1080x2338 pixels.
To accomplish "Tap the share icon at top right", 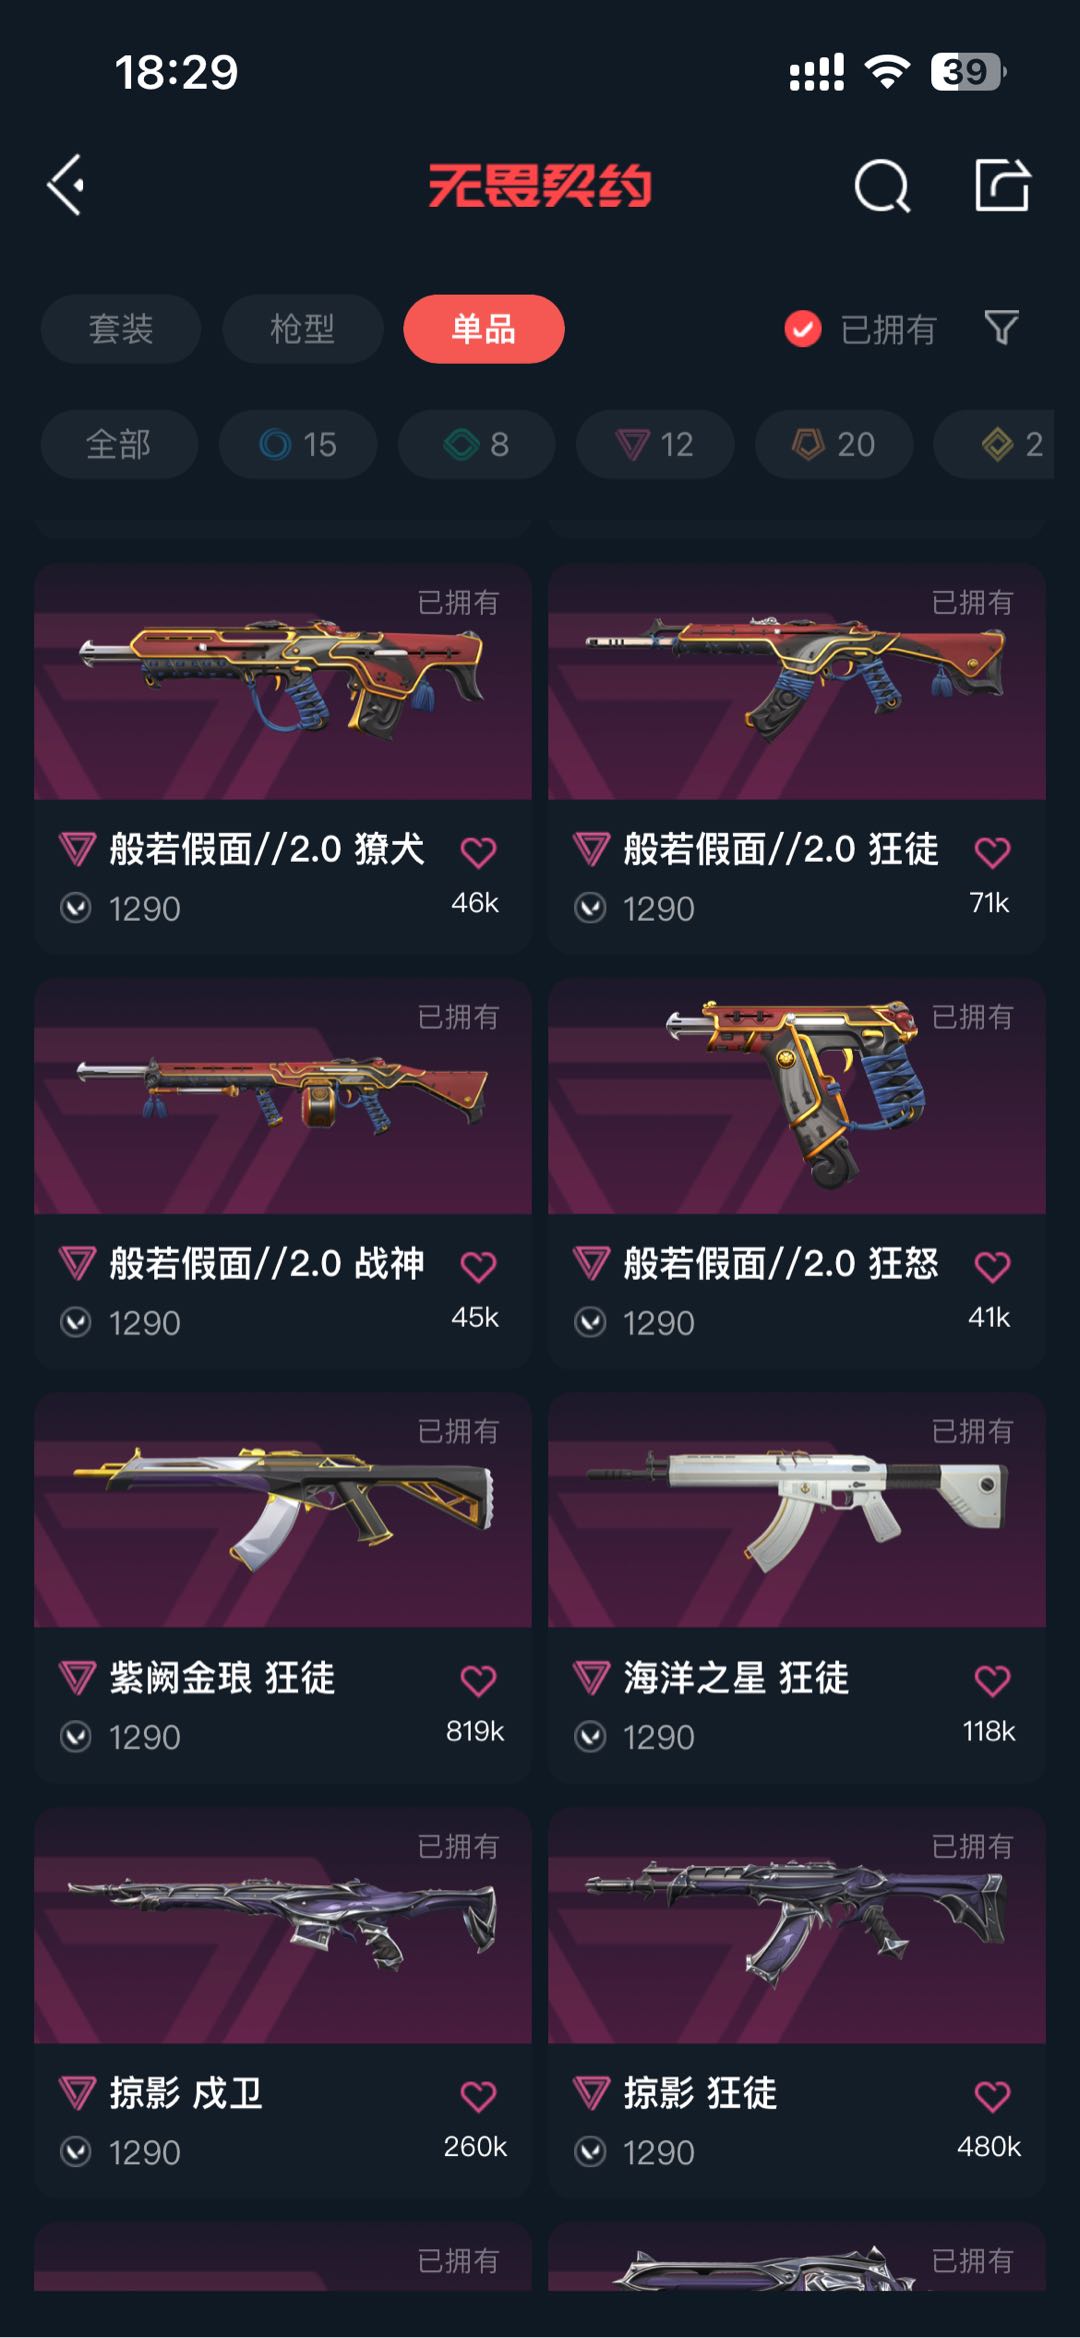I will [1002, 184].
